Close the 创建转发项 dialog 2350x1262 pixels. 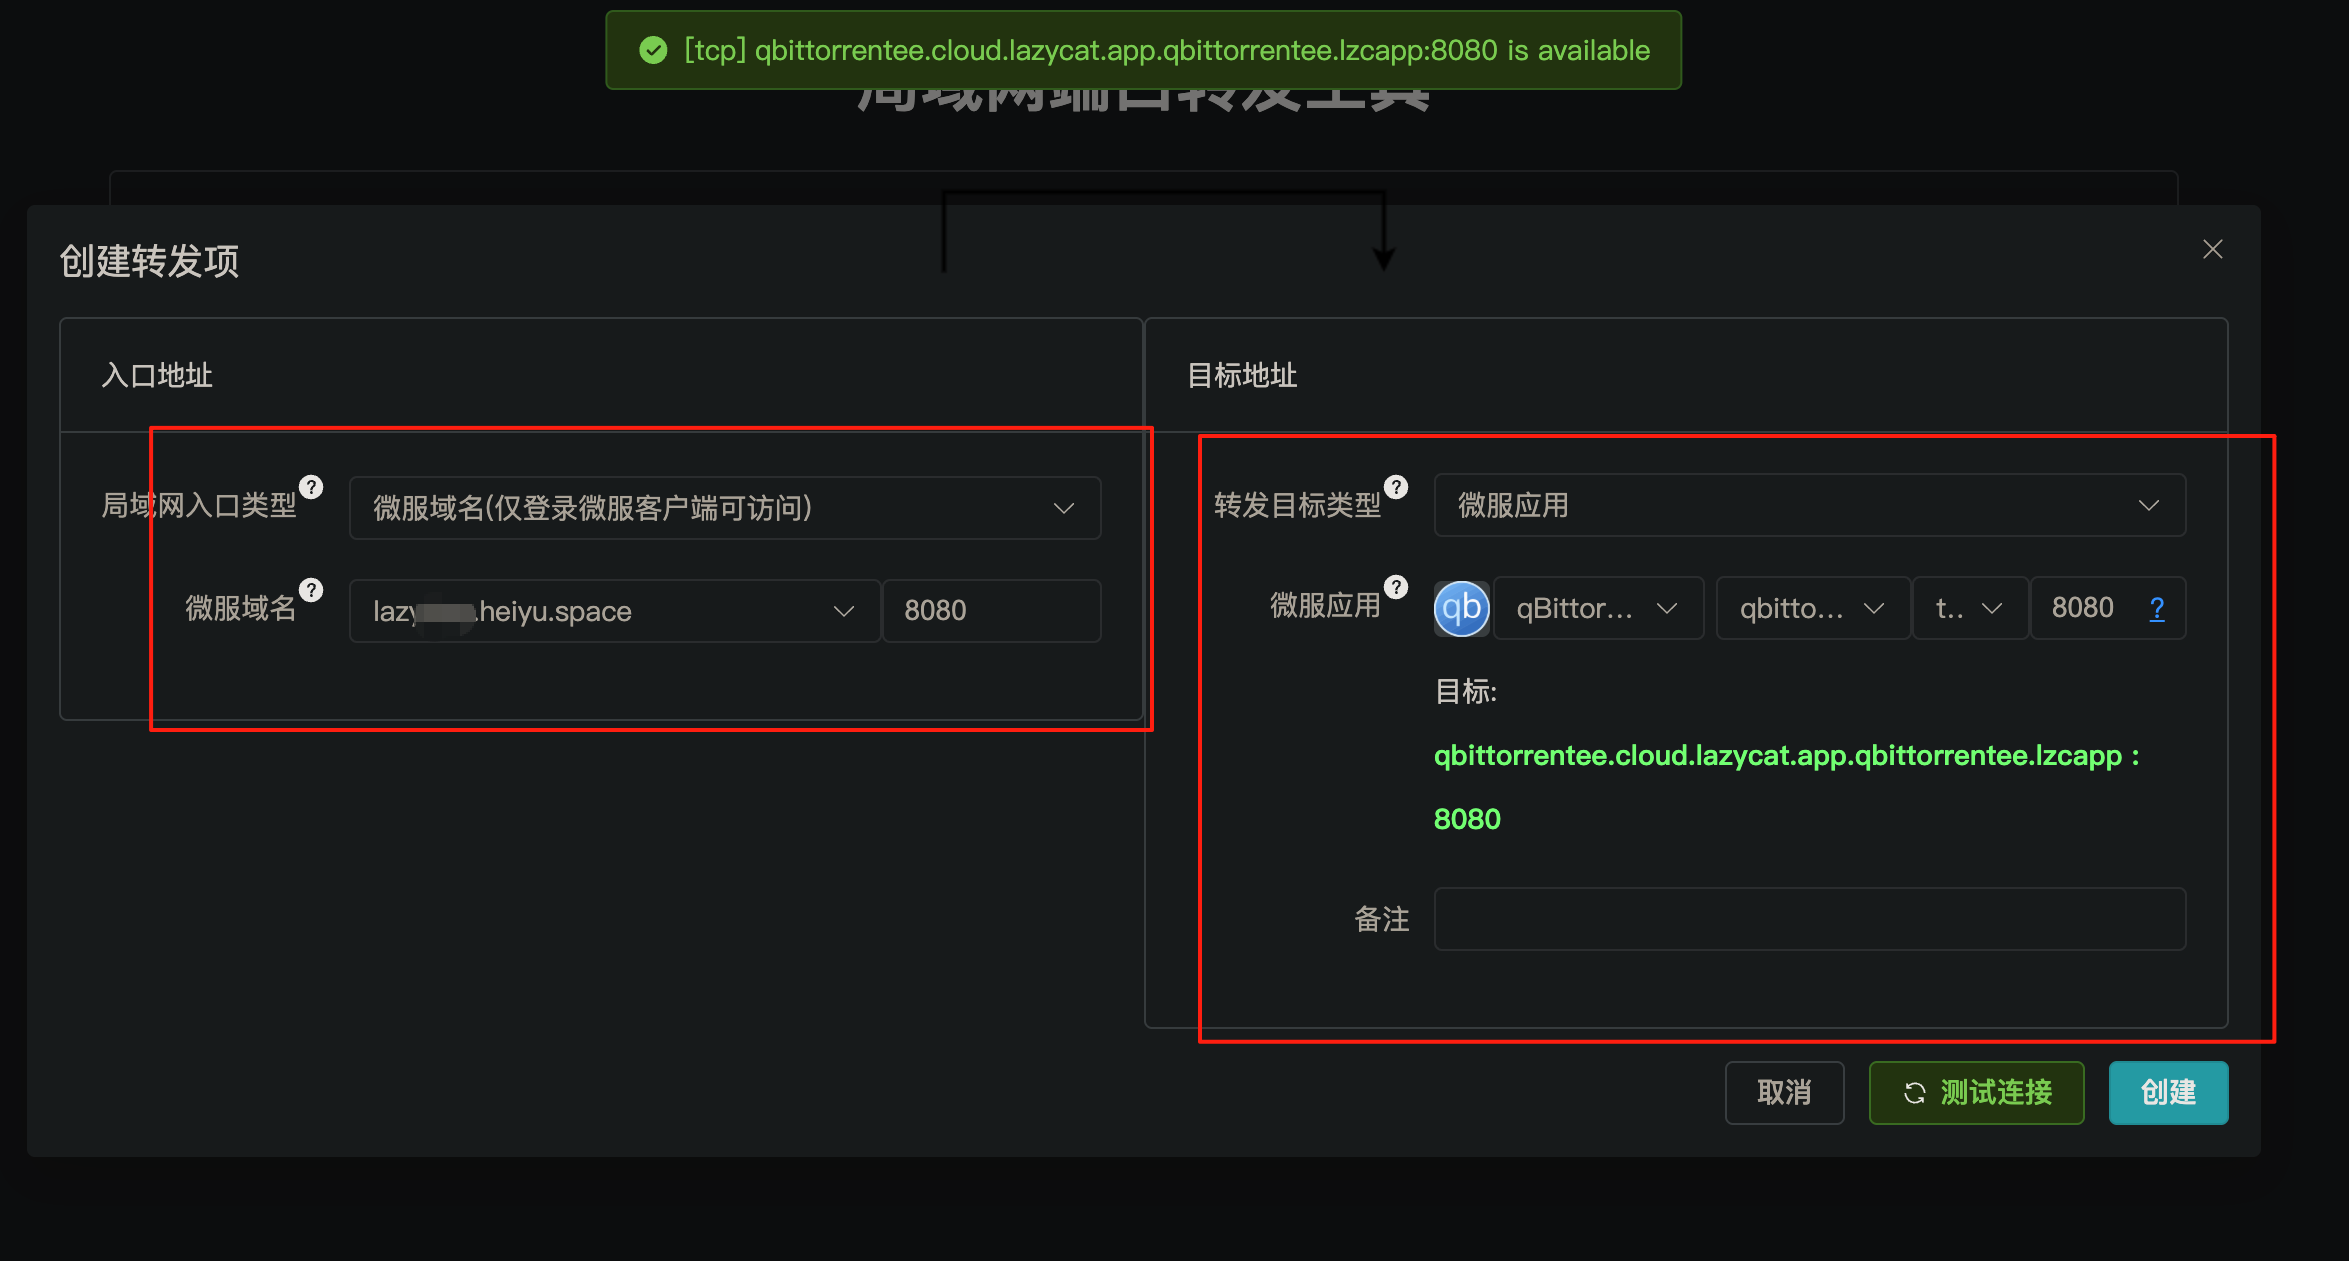click(2213, 249)
